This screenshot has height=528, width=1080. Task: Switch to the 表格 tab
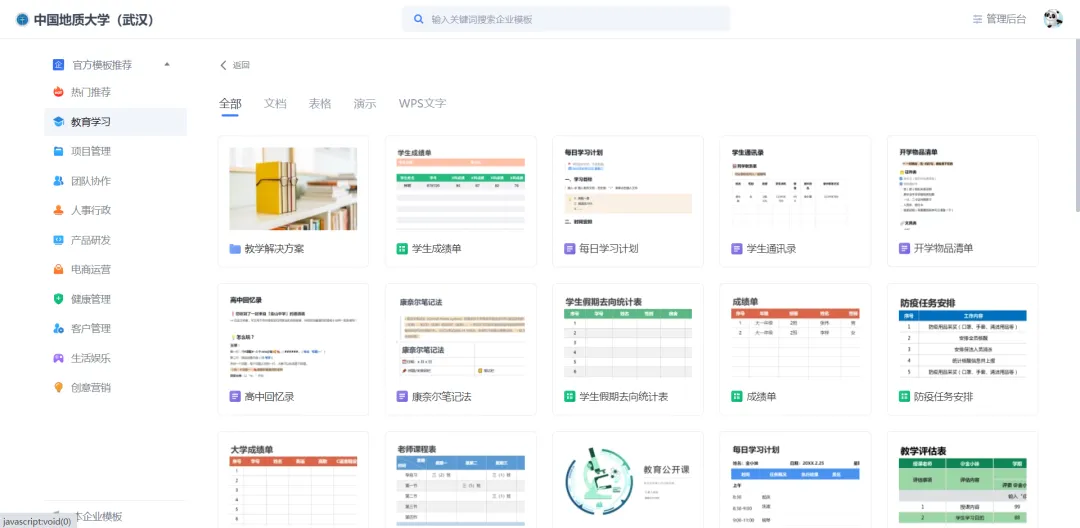[x=320, y=104]
